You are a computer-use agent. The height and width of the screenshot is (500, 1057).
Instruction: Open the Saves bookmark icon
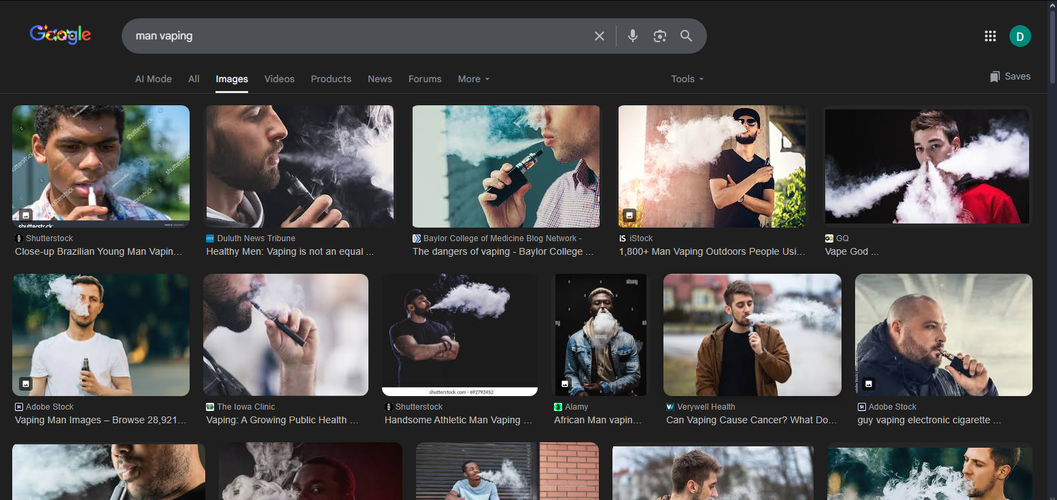(995, 77)
